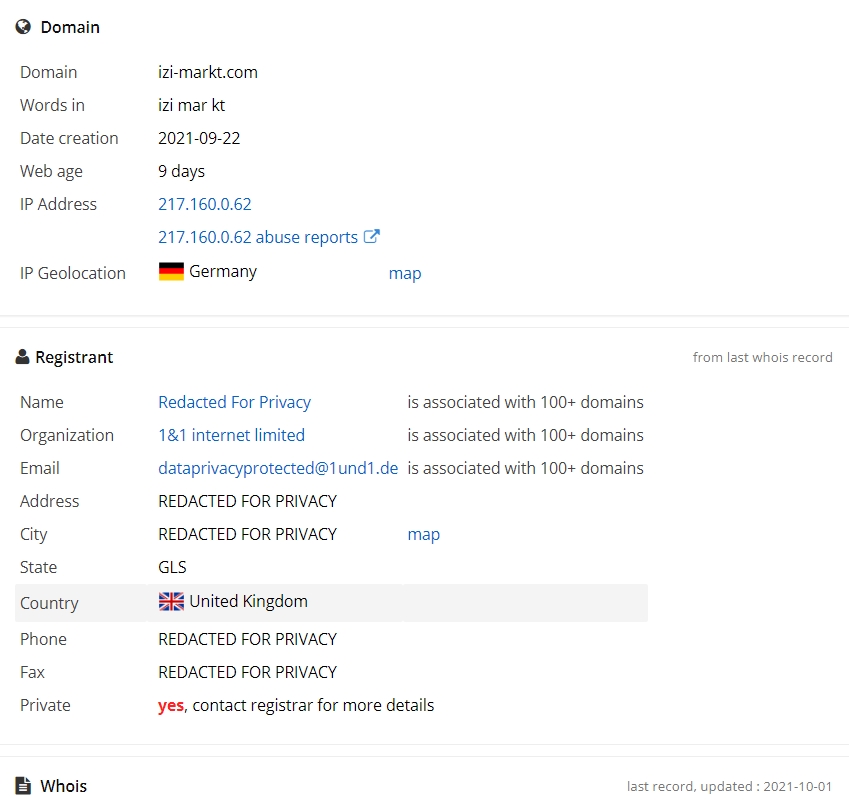Click the date creation value 2021-09-22

click(x=199, y=139)
